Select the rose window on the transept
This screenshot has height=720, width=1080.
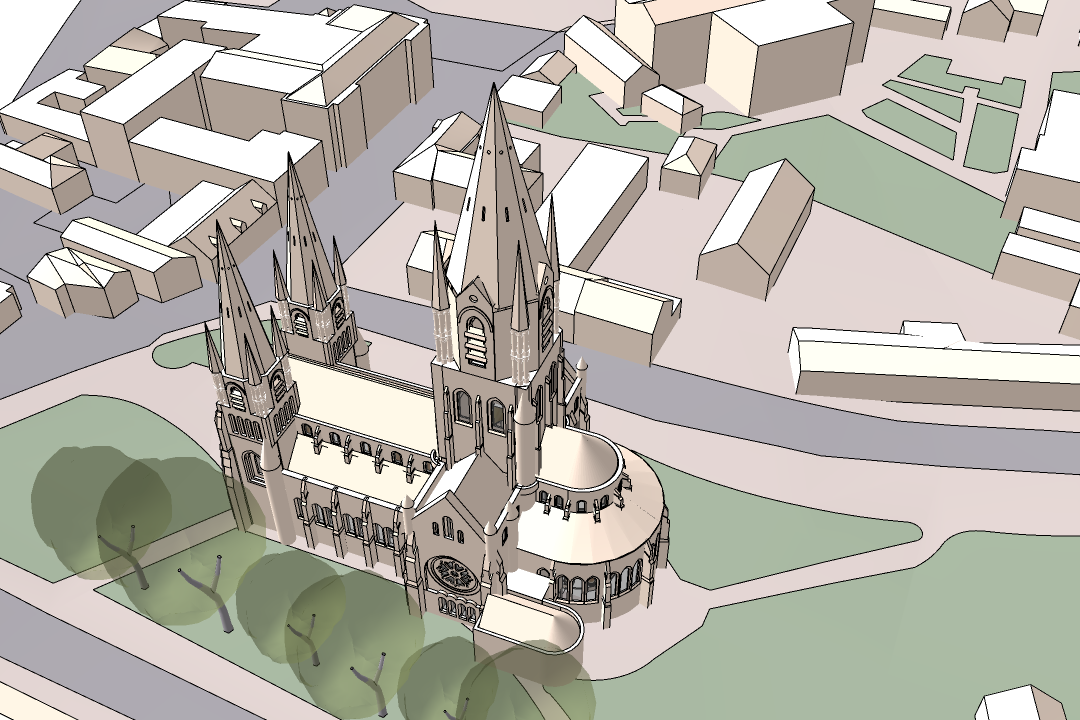450,574
